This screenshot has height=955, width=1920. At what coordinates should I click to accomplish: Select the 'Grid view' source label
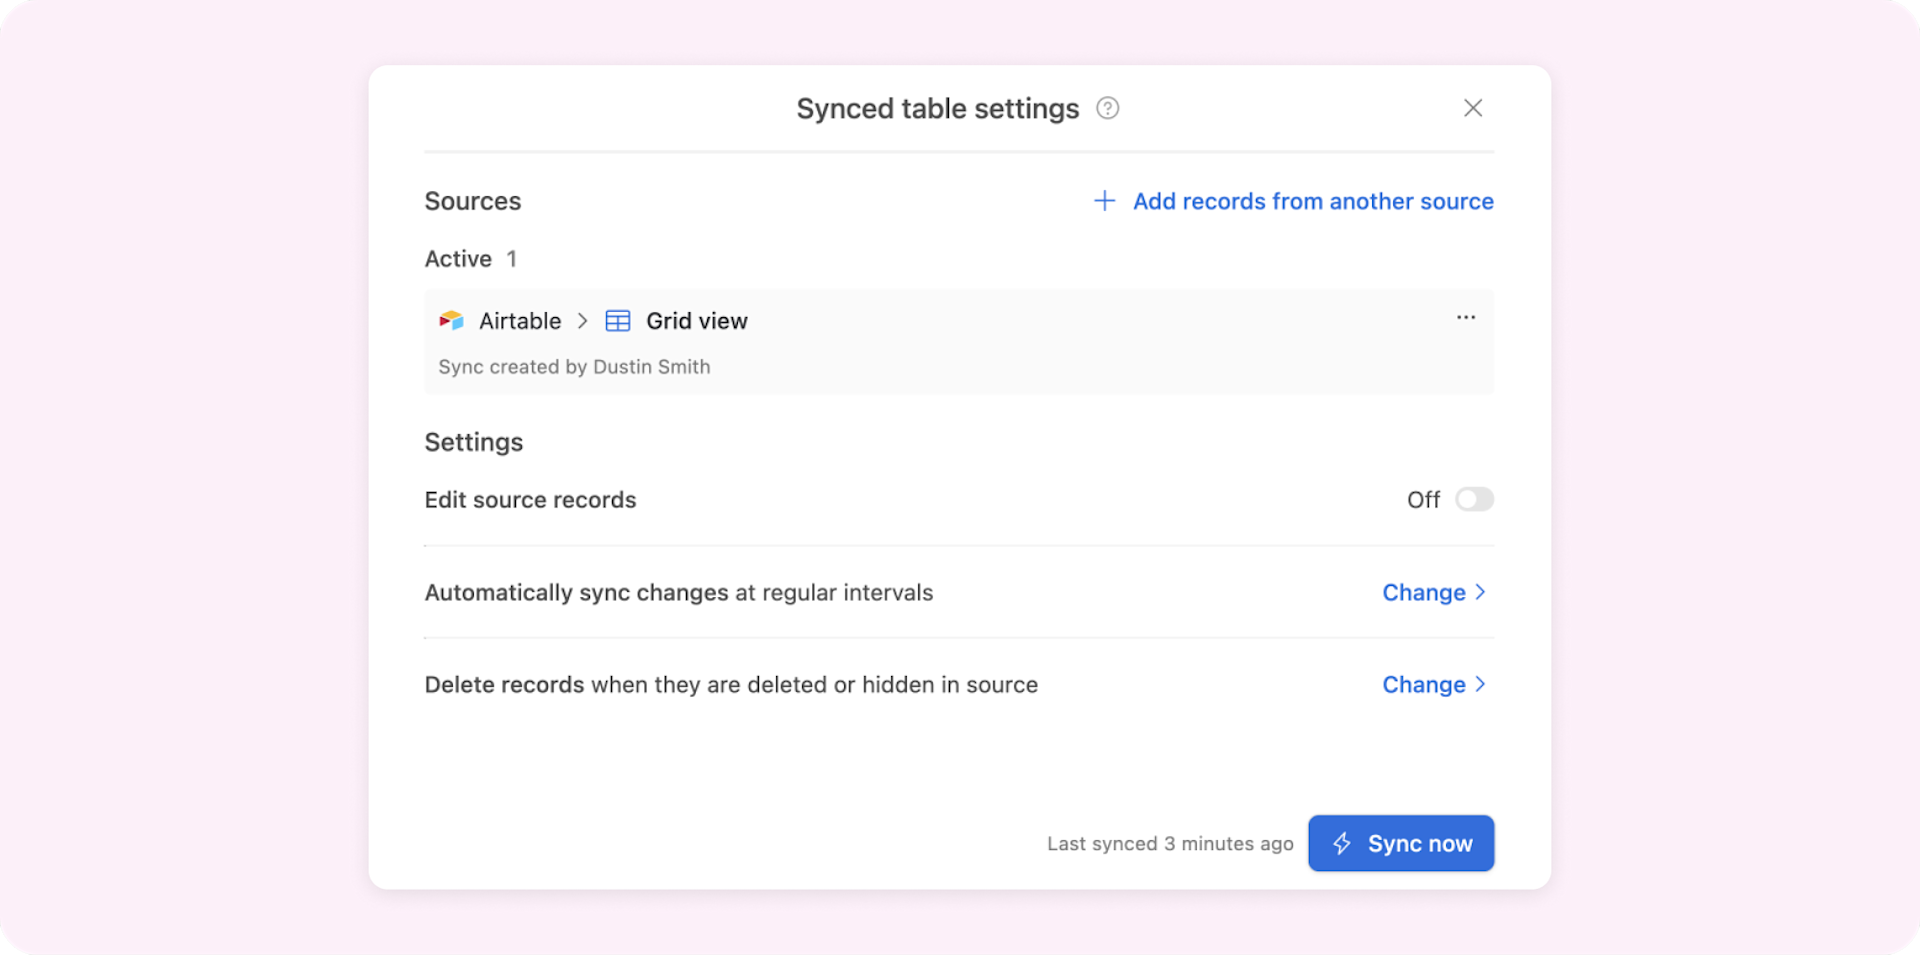696,321
